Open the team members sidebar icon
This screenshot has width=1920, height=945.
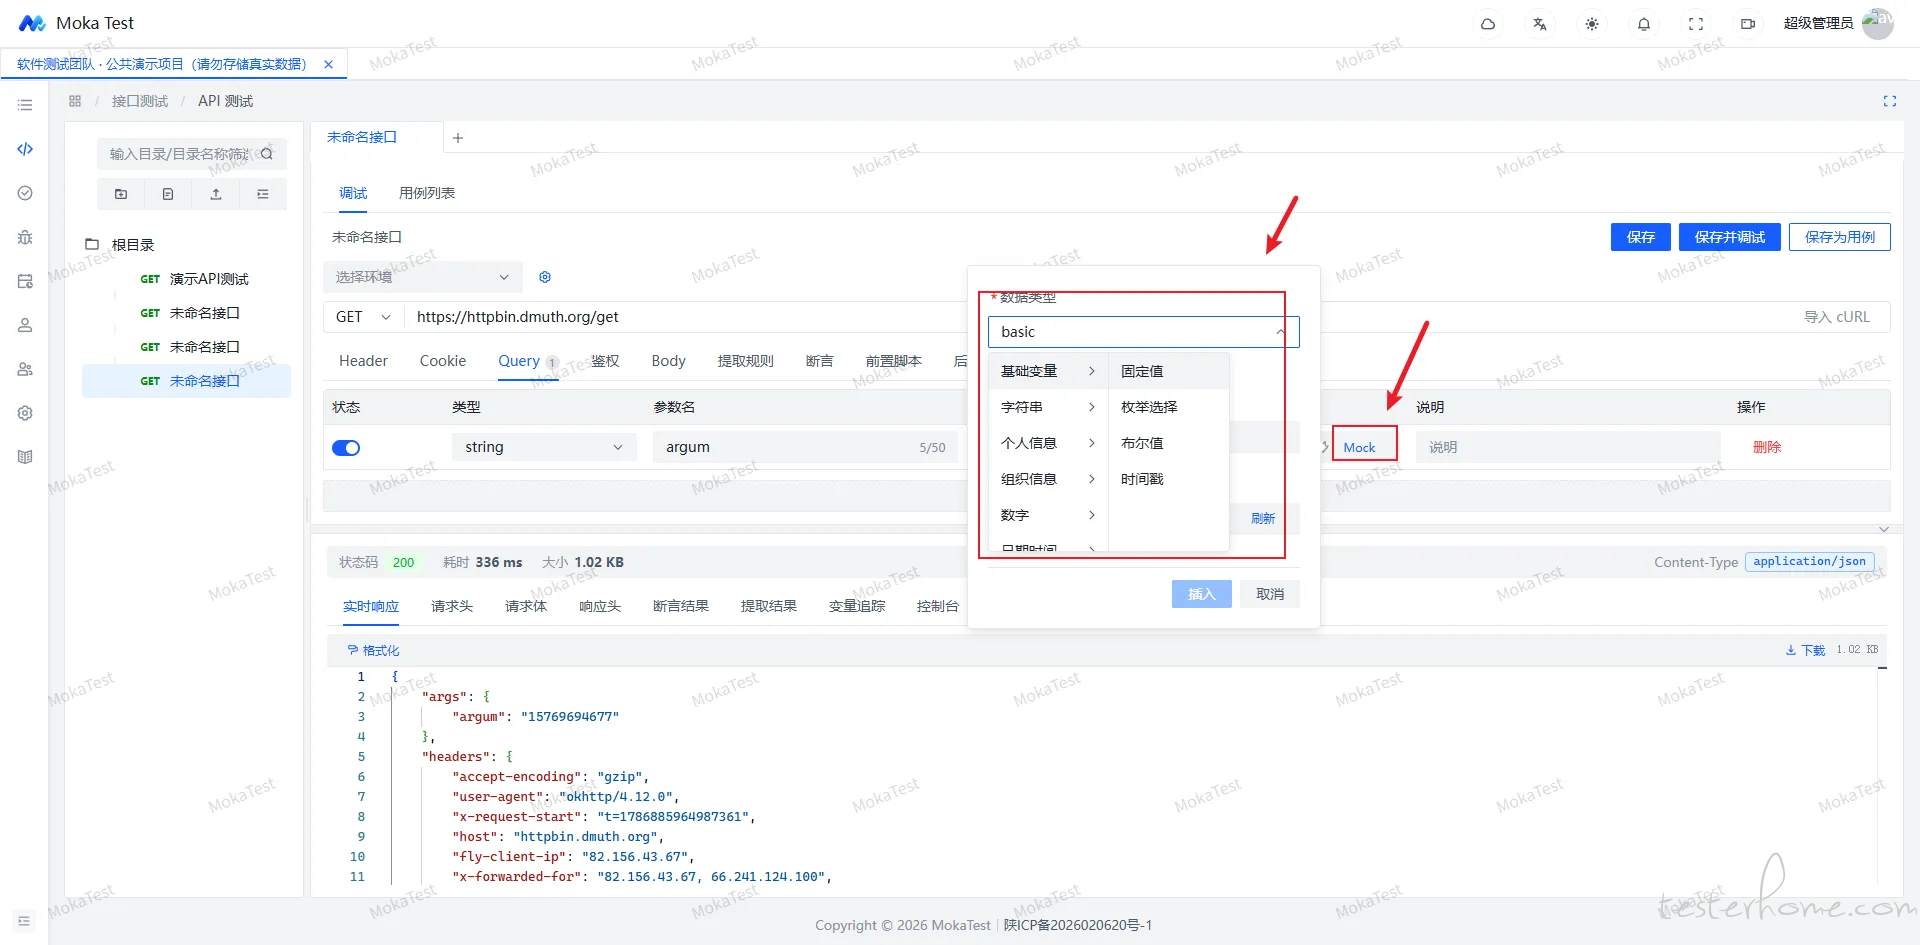pyautogui.click(x=25, y=369)
